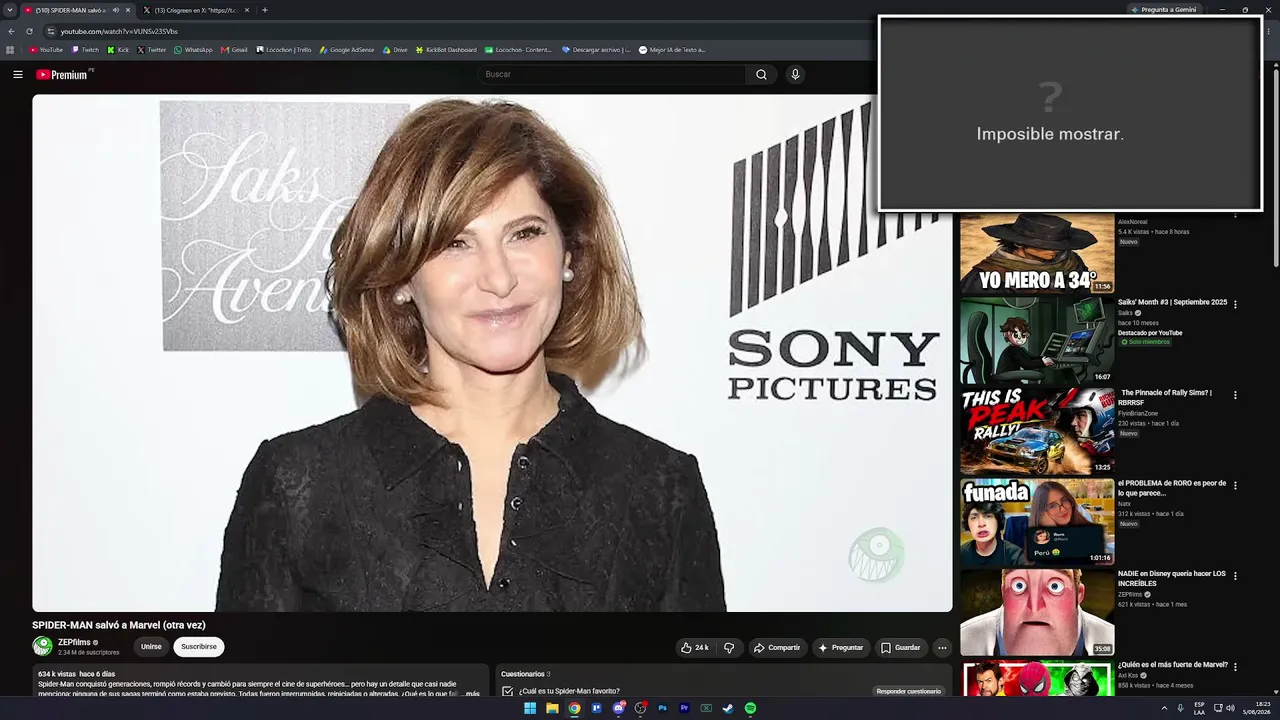Open the YO MERO A 34° thumbnail
The image size is (1280, 720).
pyautogui.click(x=1037, y=253)
